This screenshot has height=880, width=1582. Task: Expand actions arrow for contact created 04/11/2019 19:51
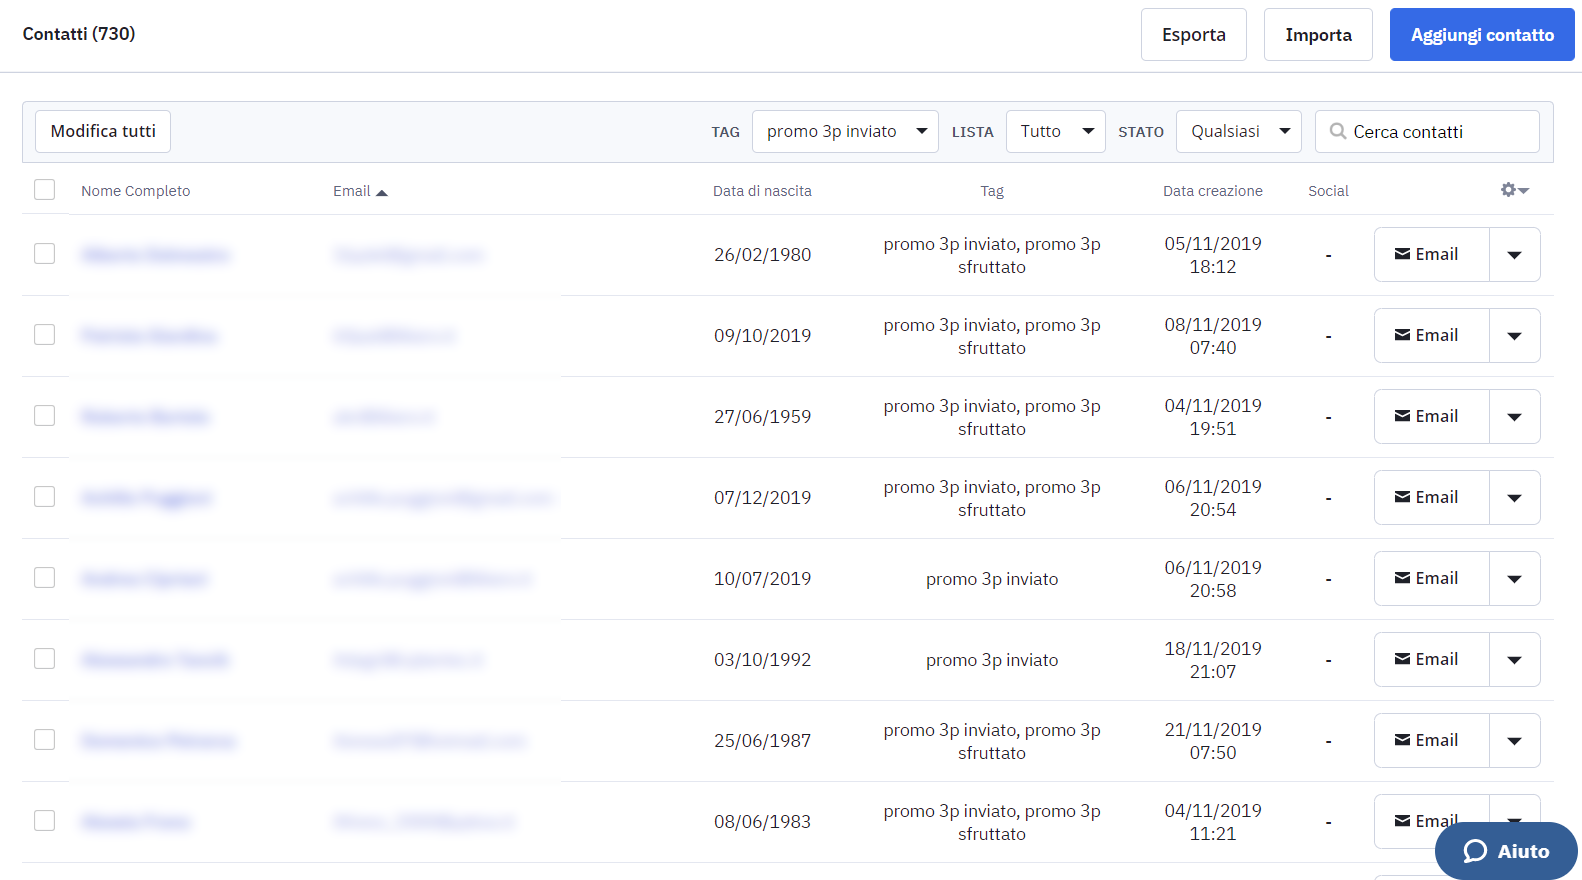(1515, 417)
